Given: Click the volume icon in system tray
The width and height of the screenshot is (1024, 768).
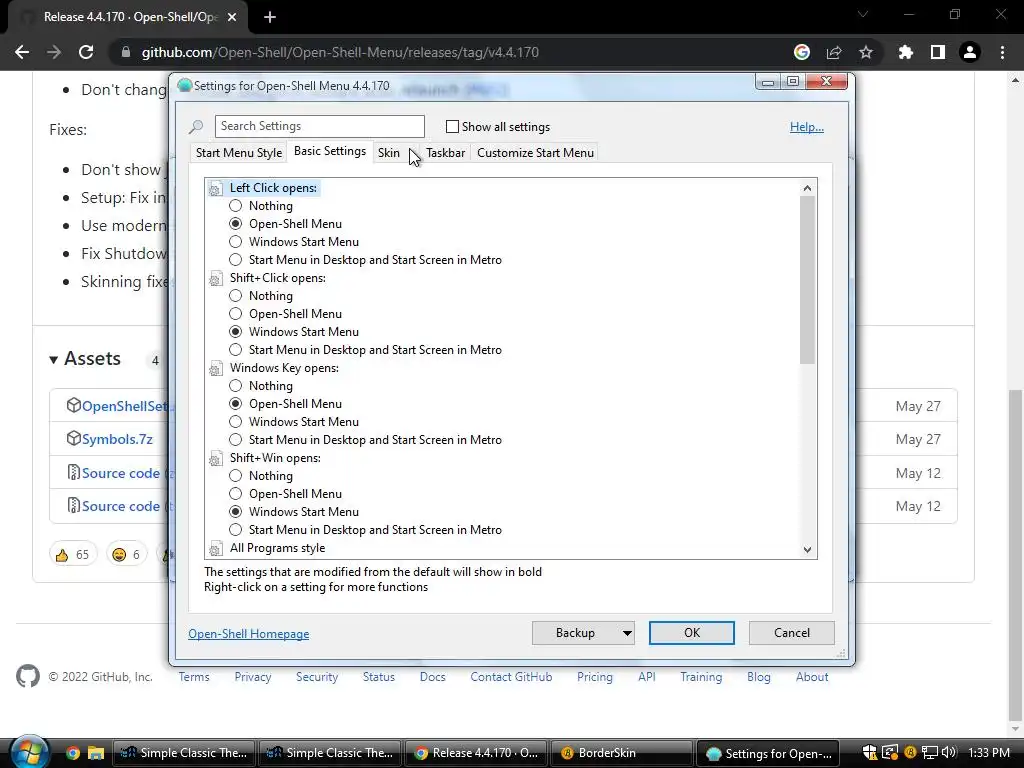Looking at the screenshot, I should pos(949,752).
